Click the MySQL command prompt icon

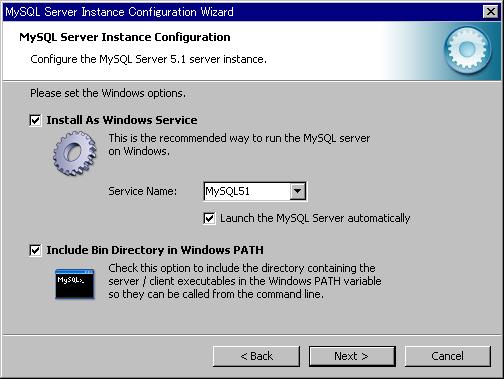(75, 284)
